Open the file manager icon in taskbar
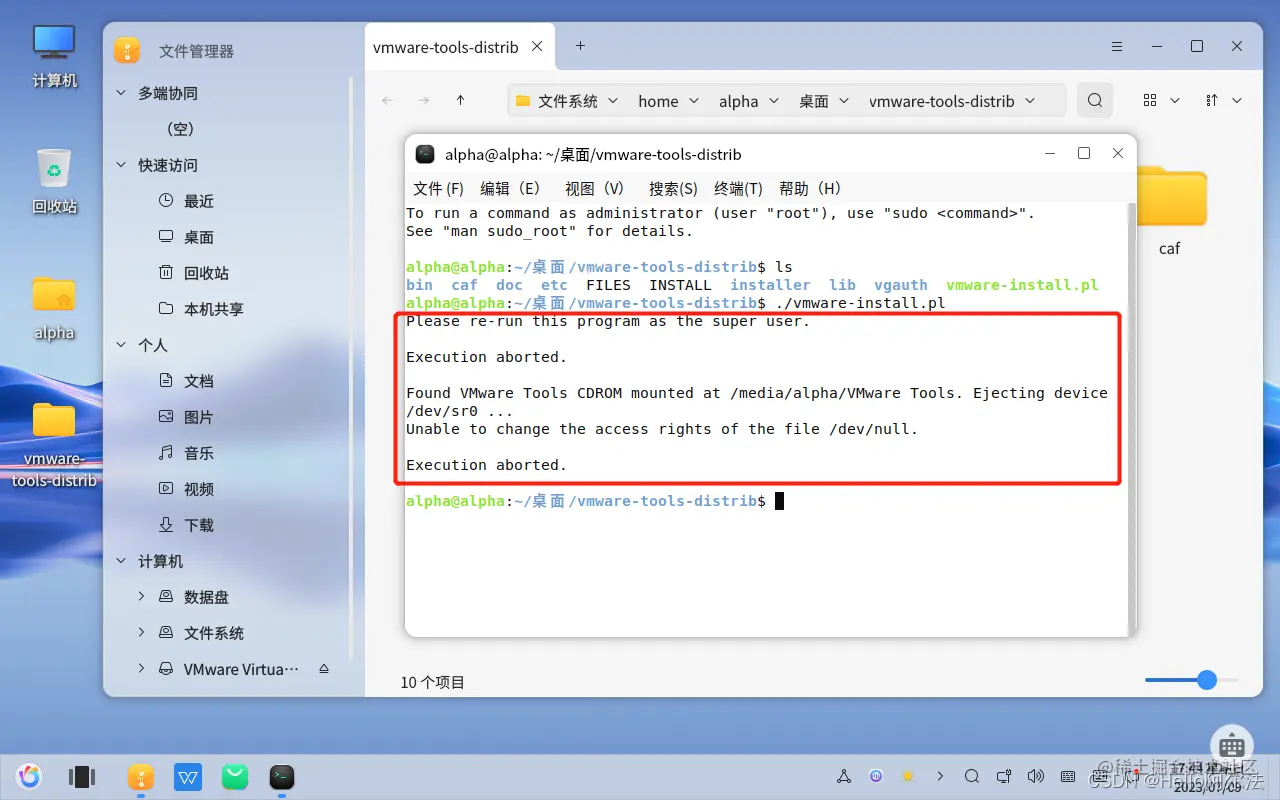 point(140,776)
